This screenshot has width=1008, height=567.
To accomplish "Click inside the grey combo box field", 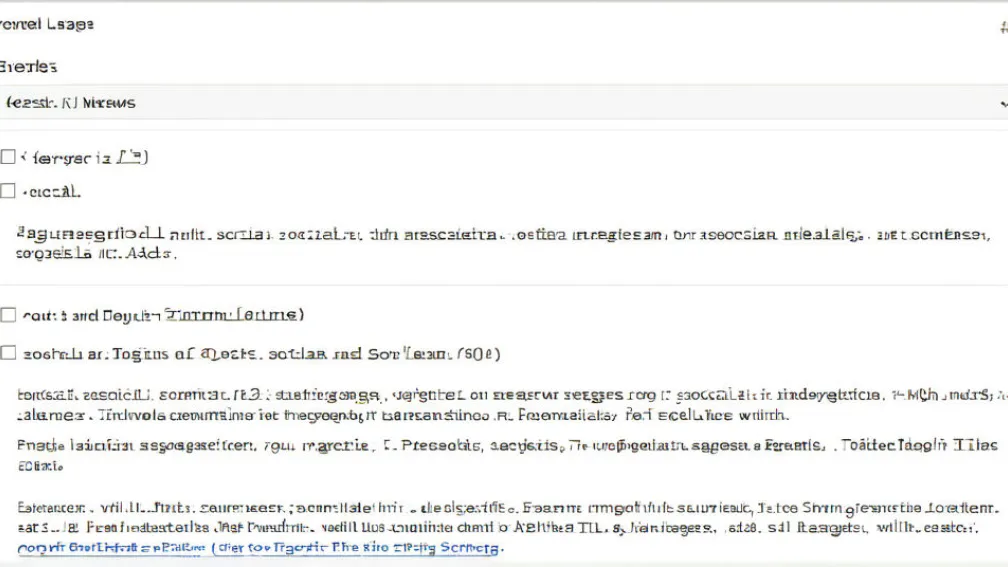I will click(500, 103).
